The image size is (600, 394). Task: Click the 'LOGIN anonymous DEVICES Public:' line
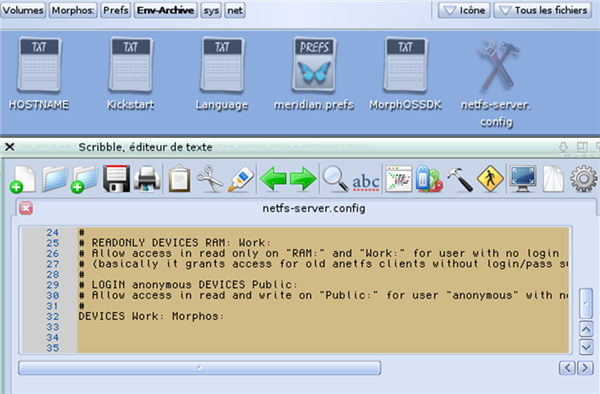tap(188, 285)
